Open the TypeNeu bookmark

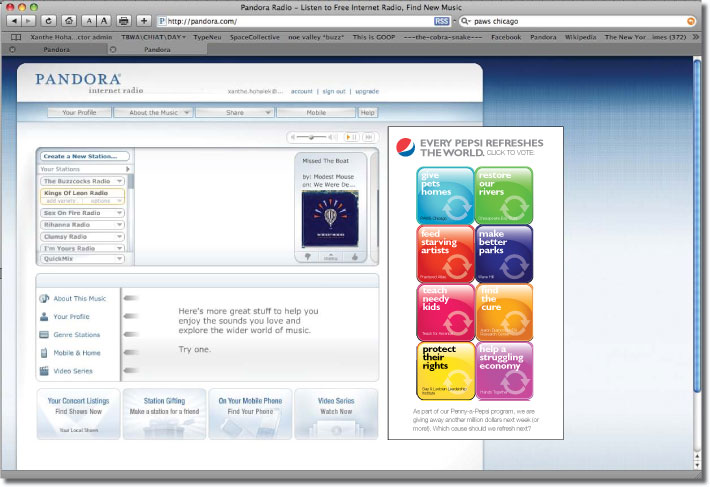pos(207,37)
